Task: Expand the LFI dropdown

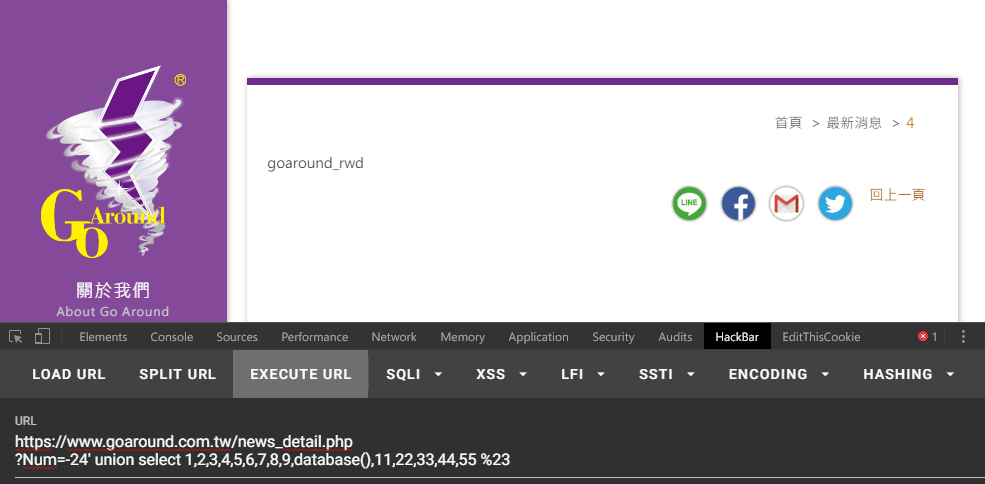Action: [583, 374]
